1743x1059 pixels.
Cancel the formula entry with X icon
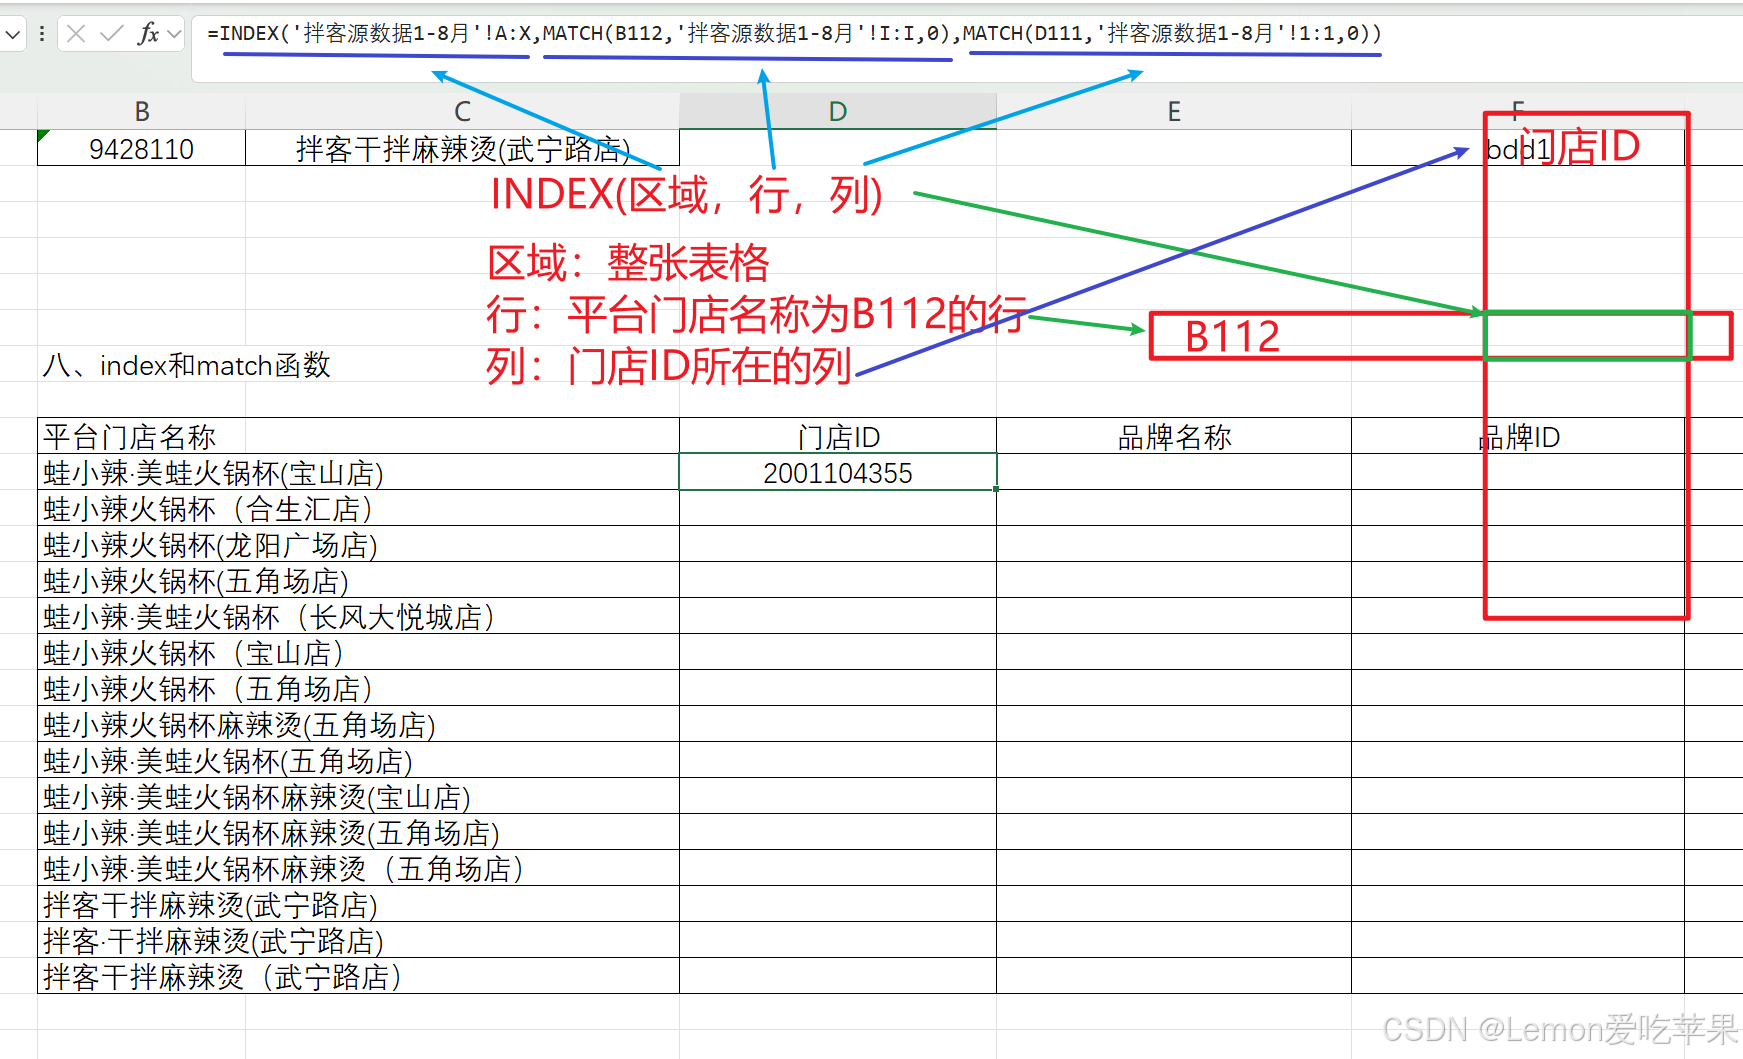tap(76, 34)
